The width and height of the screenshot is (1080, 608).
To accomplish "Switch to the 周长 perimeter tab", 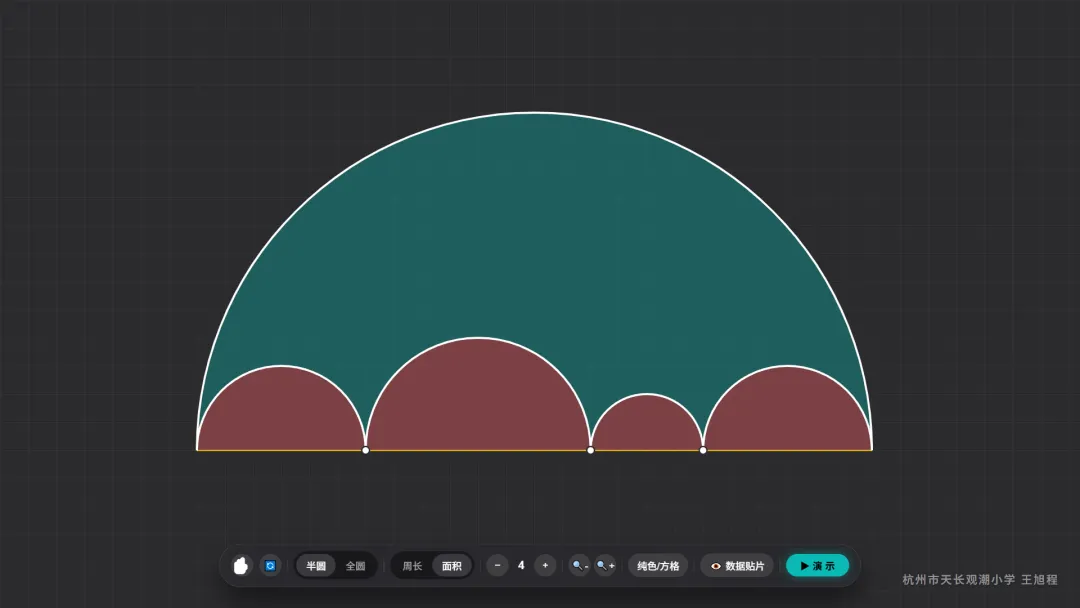I will coord(412,565).
